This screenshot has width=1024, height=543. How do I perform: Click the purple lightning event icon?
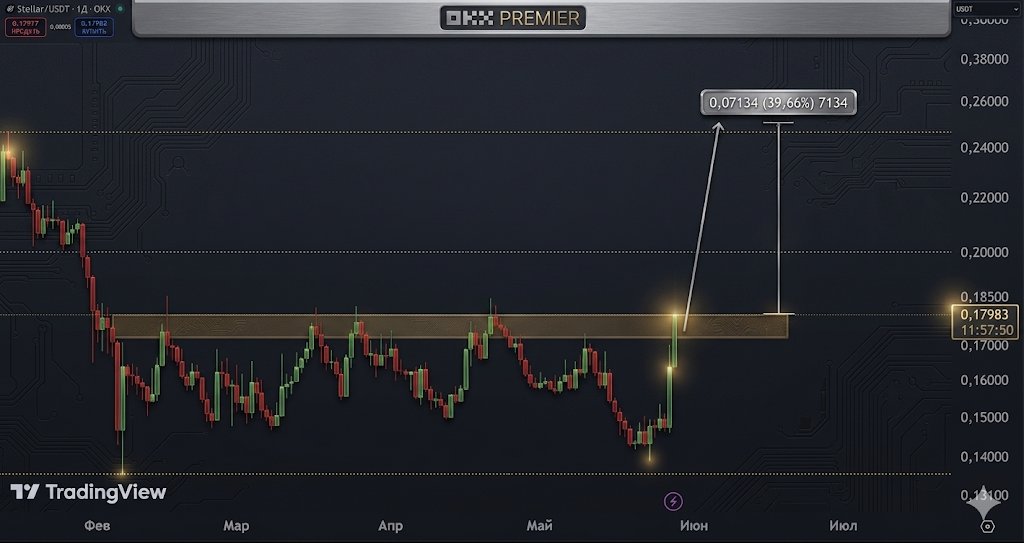[x=673, y=502]
